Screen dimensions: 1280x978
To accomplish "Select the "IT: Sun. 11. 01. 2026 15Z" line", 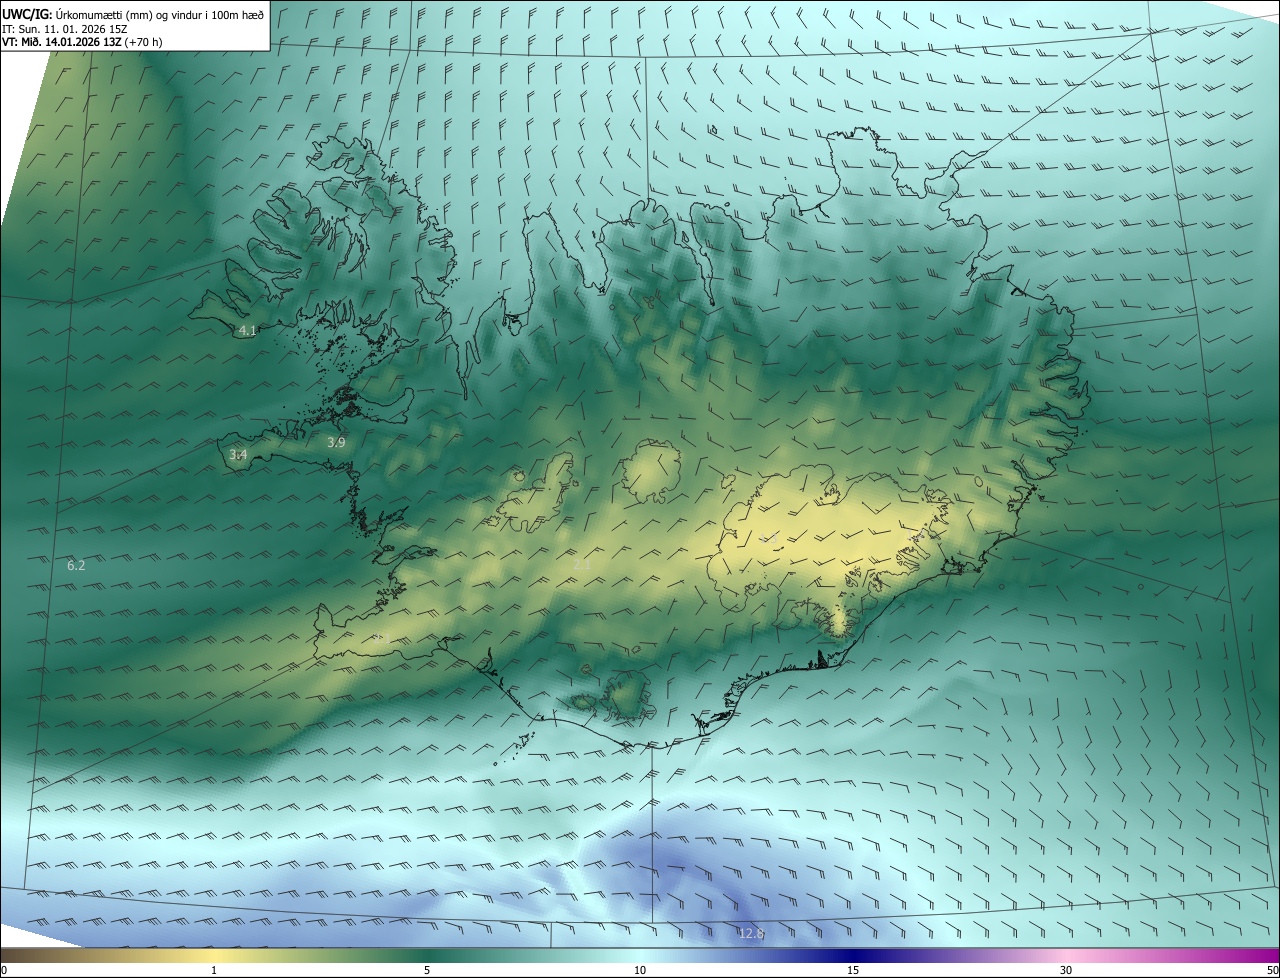I will click(62, 28).
